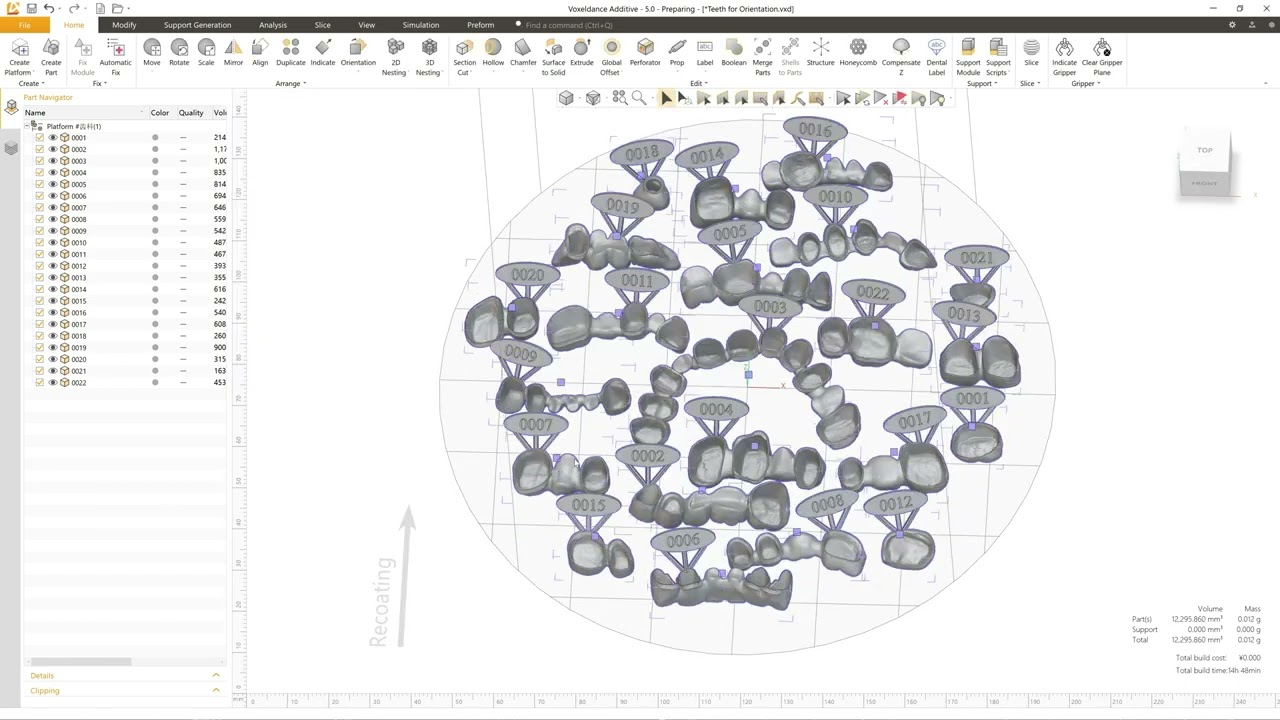Click the Perforator tool
Image resolution: width=1280 pixels, height=720 pixels.
pyautogui.click(x=645, y=53)
